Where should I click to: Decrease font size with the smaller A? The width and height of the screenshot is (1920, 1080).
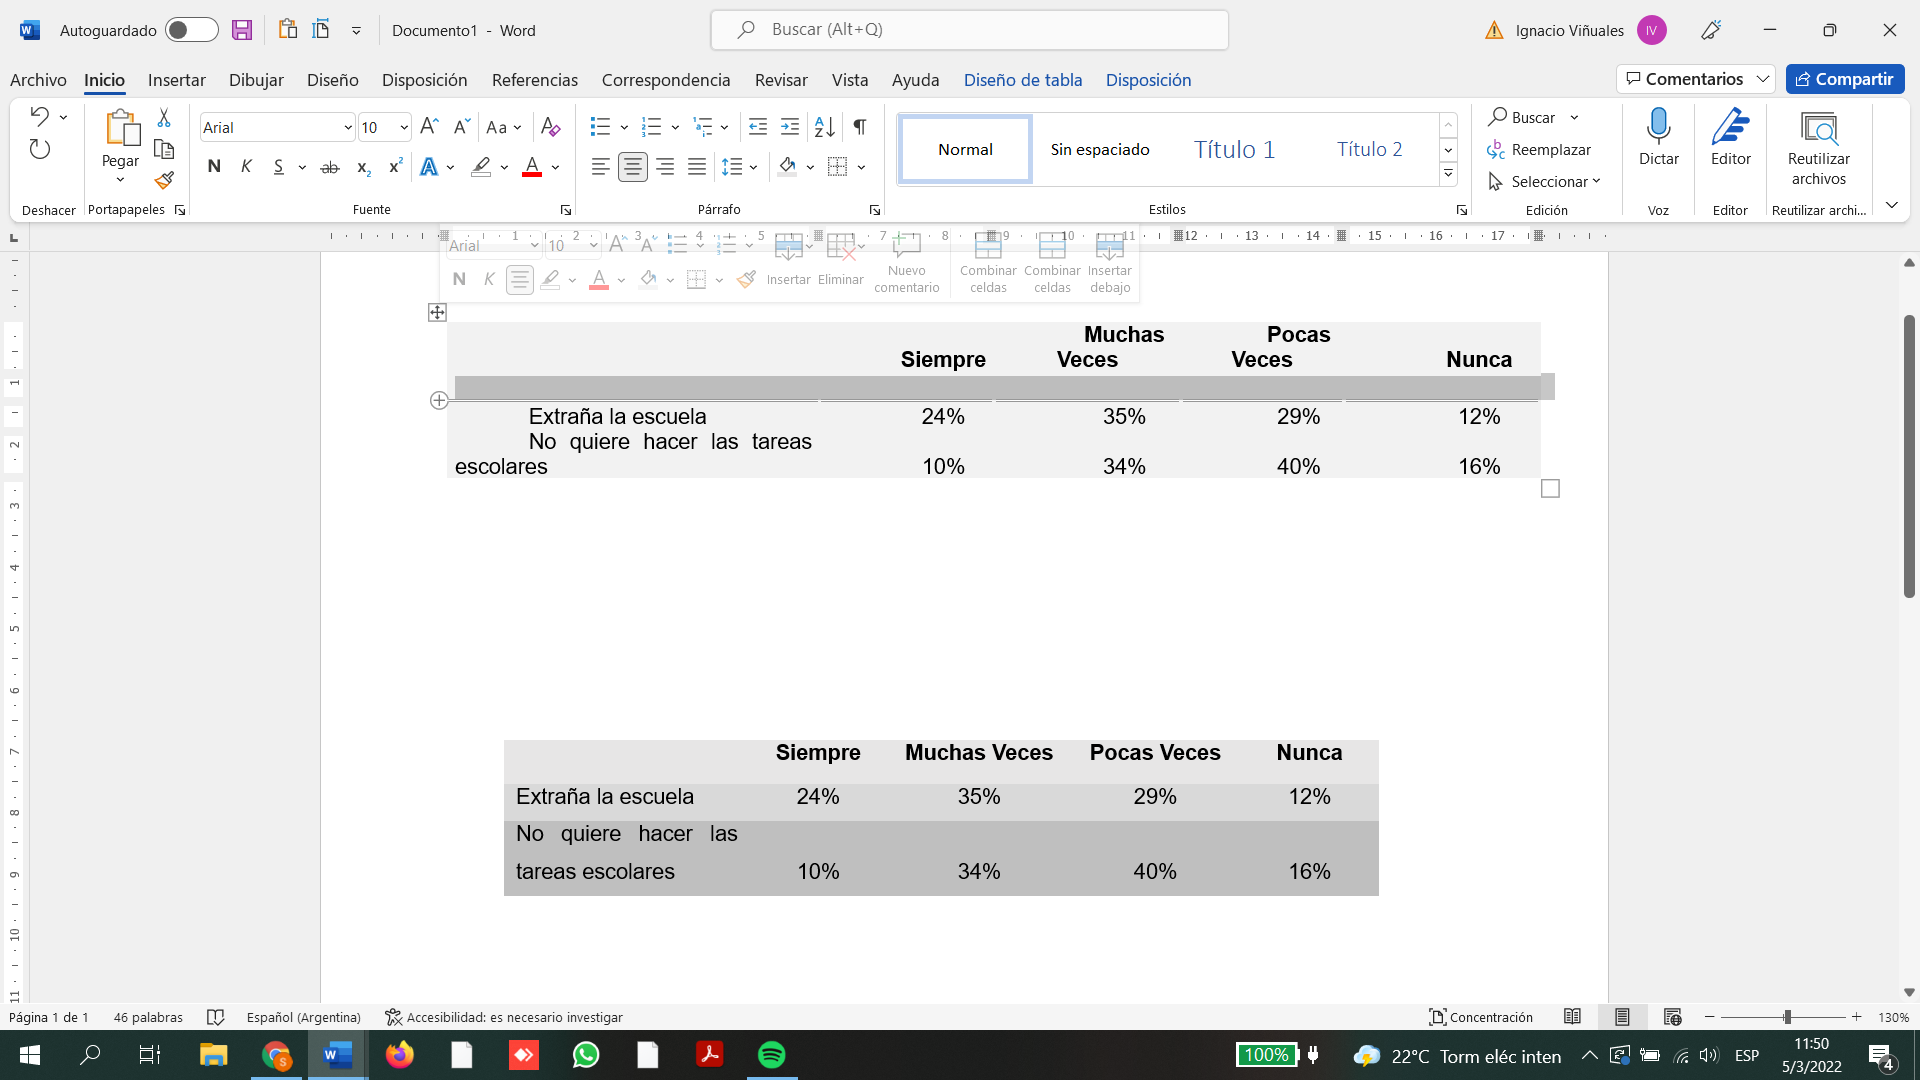click(461, 127)
